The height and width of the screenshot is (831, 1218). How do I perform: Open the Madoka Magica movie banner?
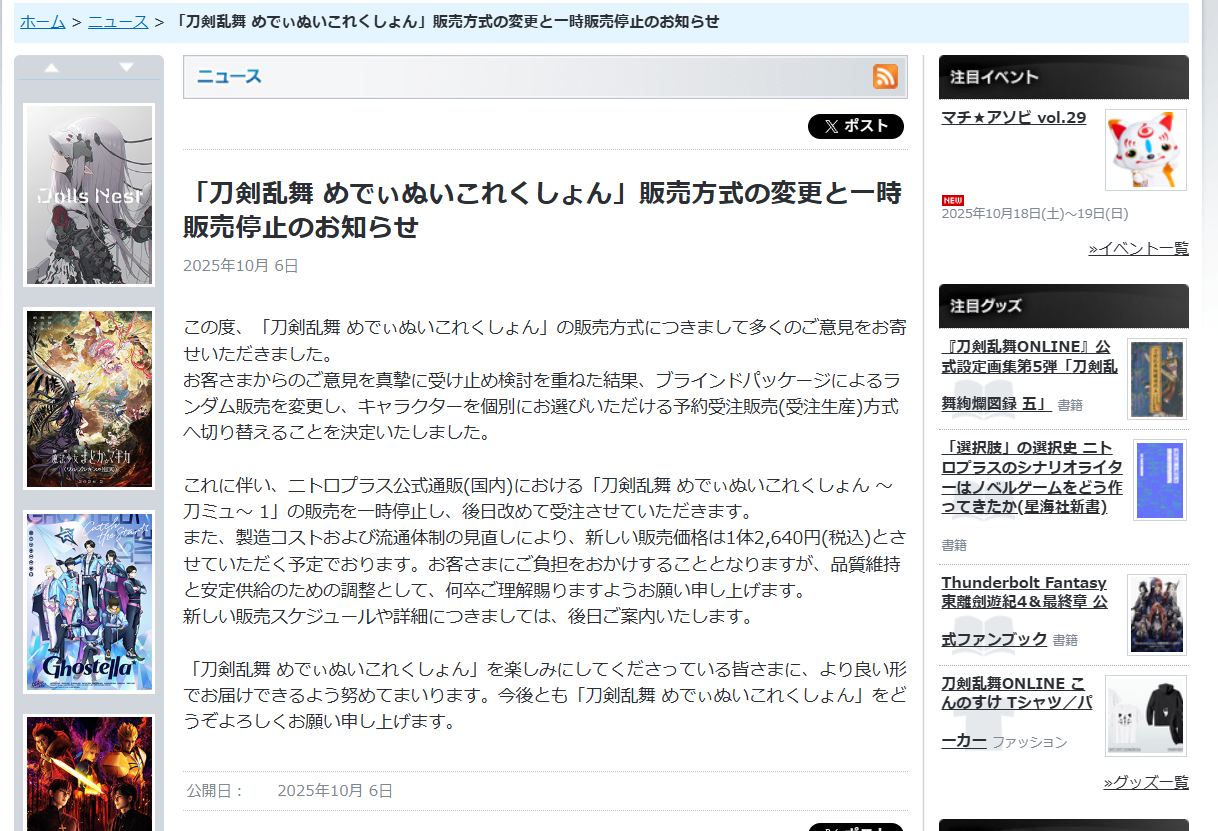(x=89, y=398)
